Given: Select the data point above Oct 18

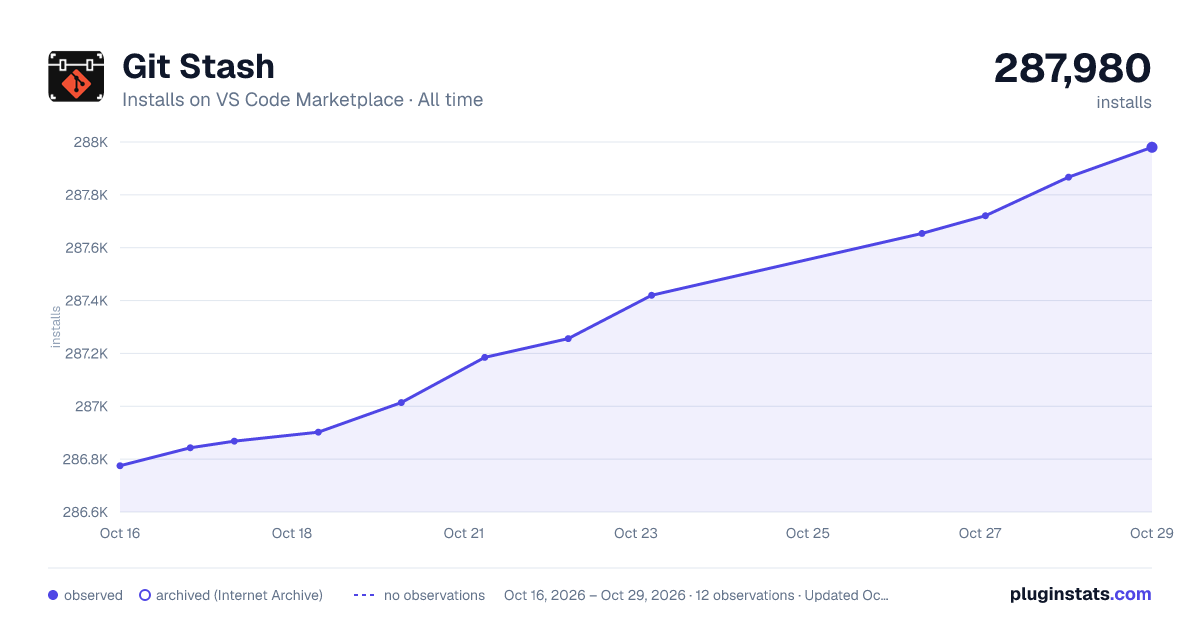Looking at the screenshot, I should (x=318, y=432).
